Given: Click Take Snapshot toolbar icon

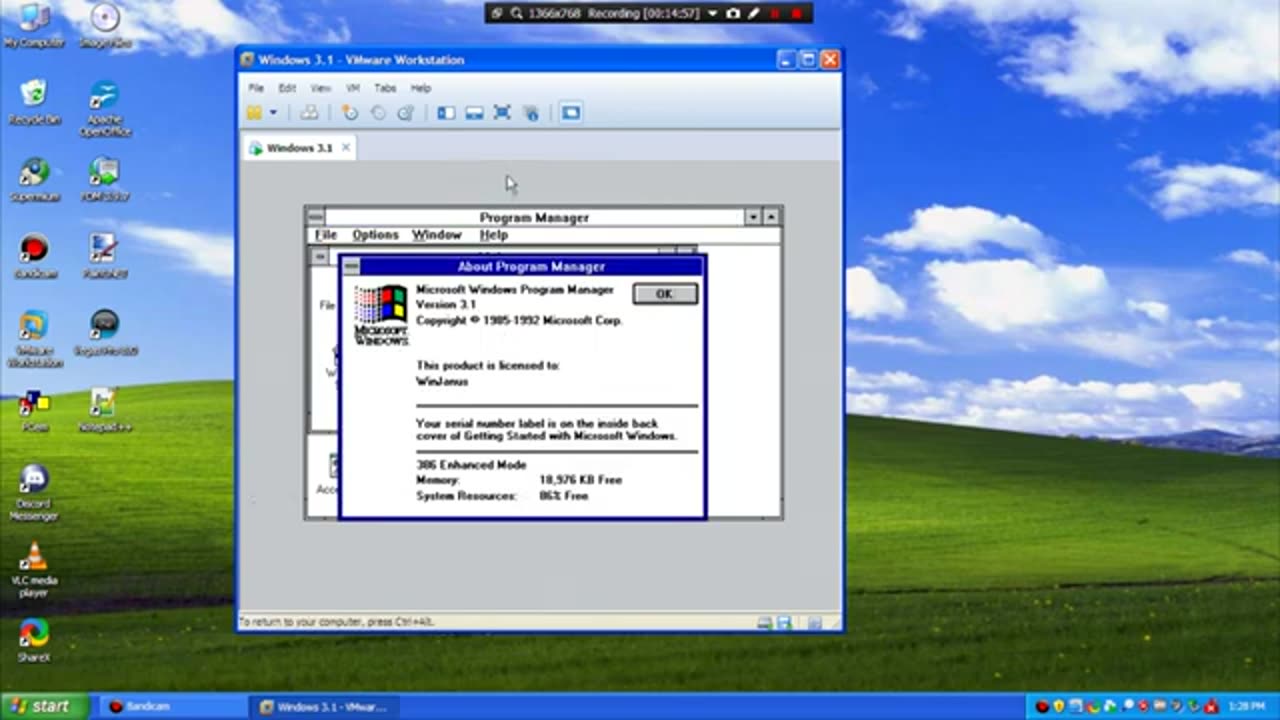Looking at the screenshot, I should click(349, 113).
